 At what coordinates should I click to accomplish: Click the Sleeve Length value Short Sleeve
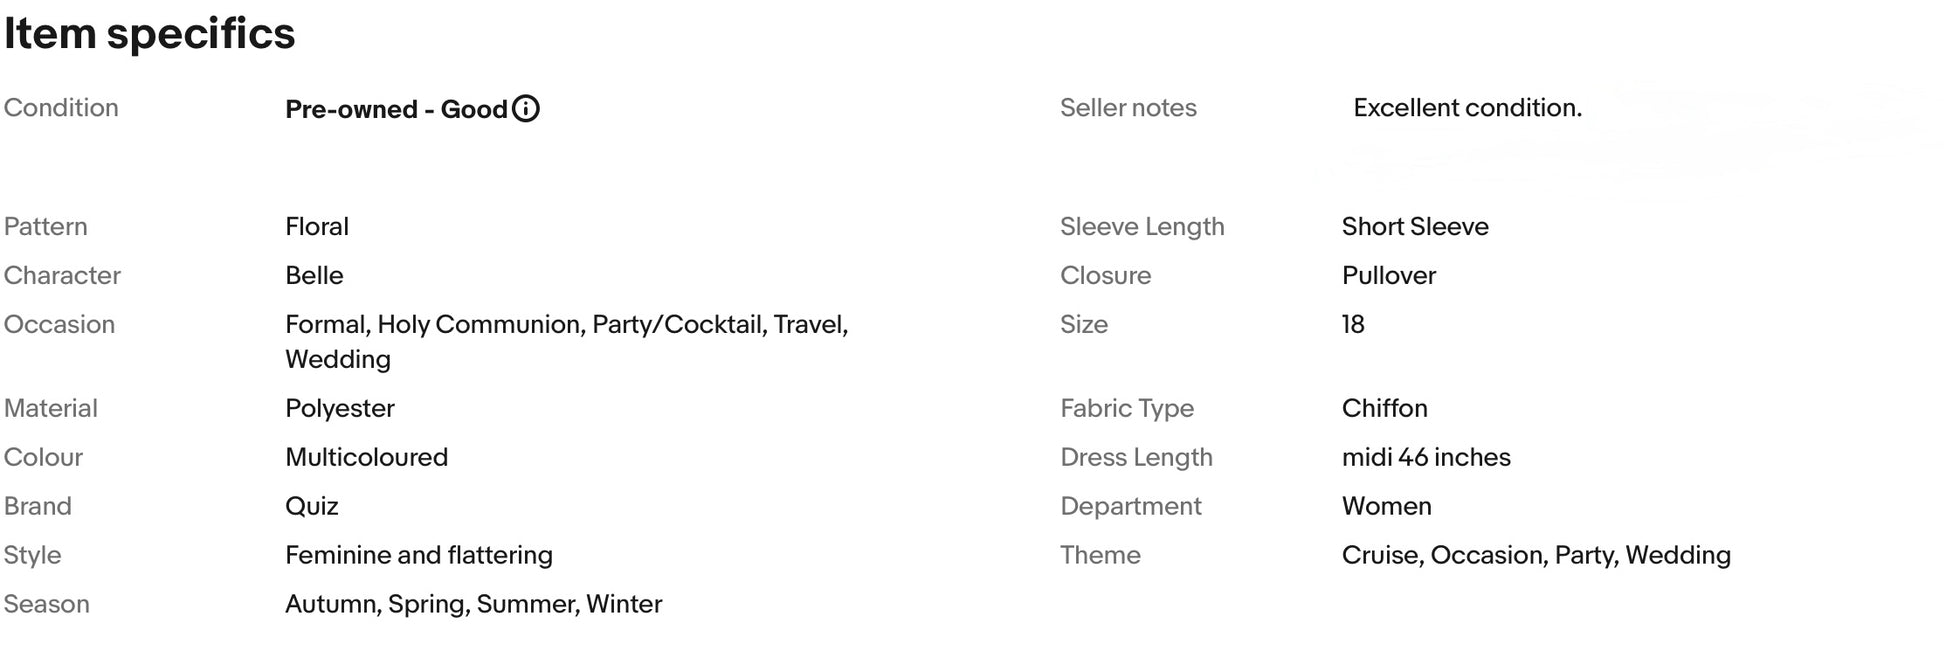(1415, 227)
